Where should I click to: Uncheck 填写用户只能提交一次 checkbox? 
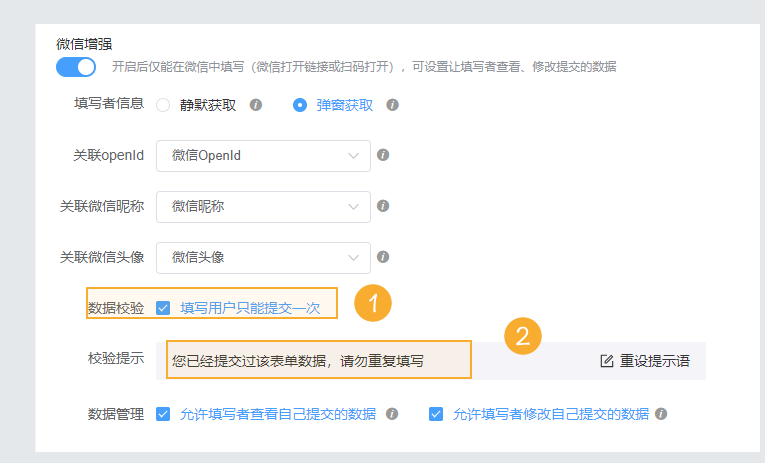(164, 308)
